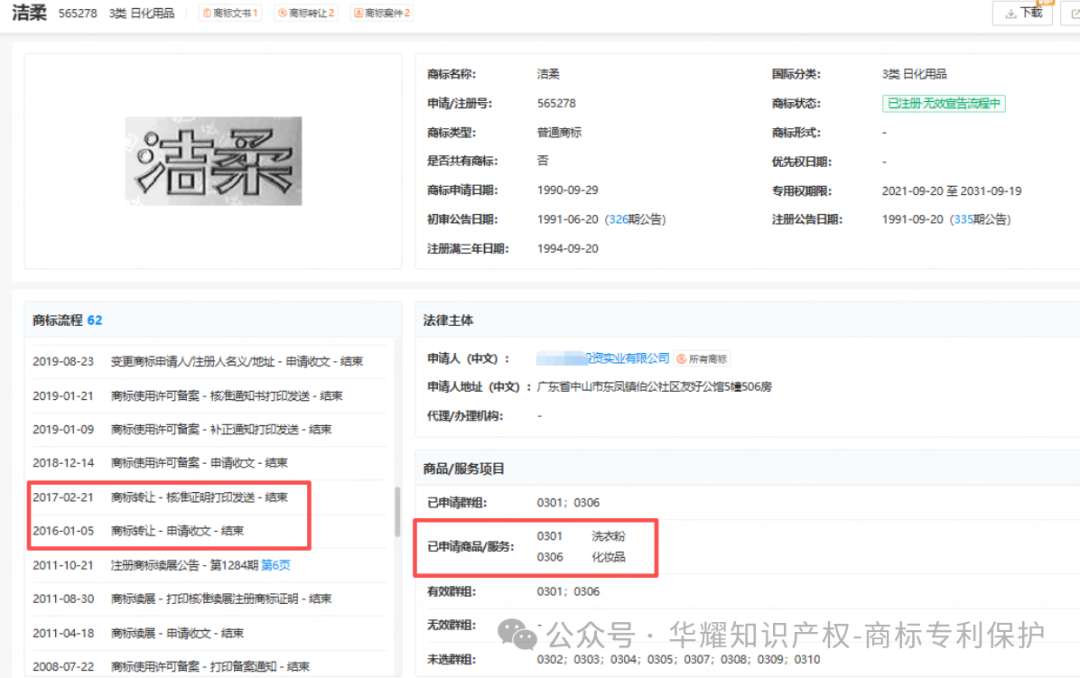Click the 下载 download button
Viewport: 1080px width, 678px height.
pyautogui.click(x=1022, y=13)
